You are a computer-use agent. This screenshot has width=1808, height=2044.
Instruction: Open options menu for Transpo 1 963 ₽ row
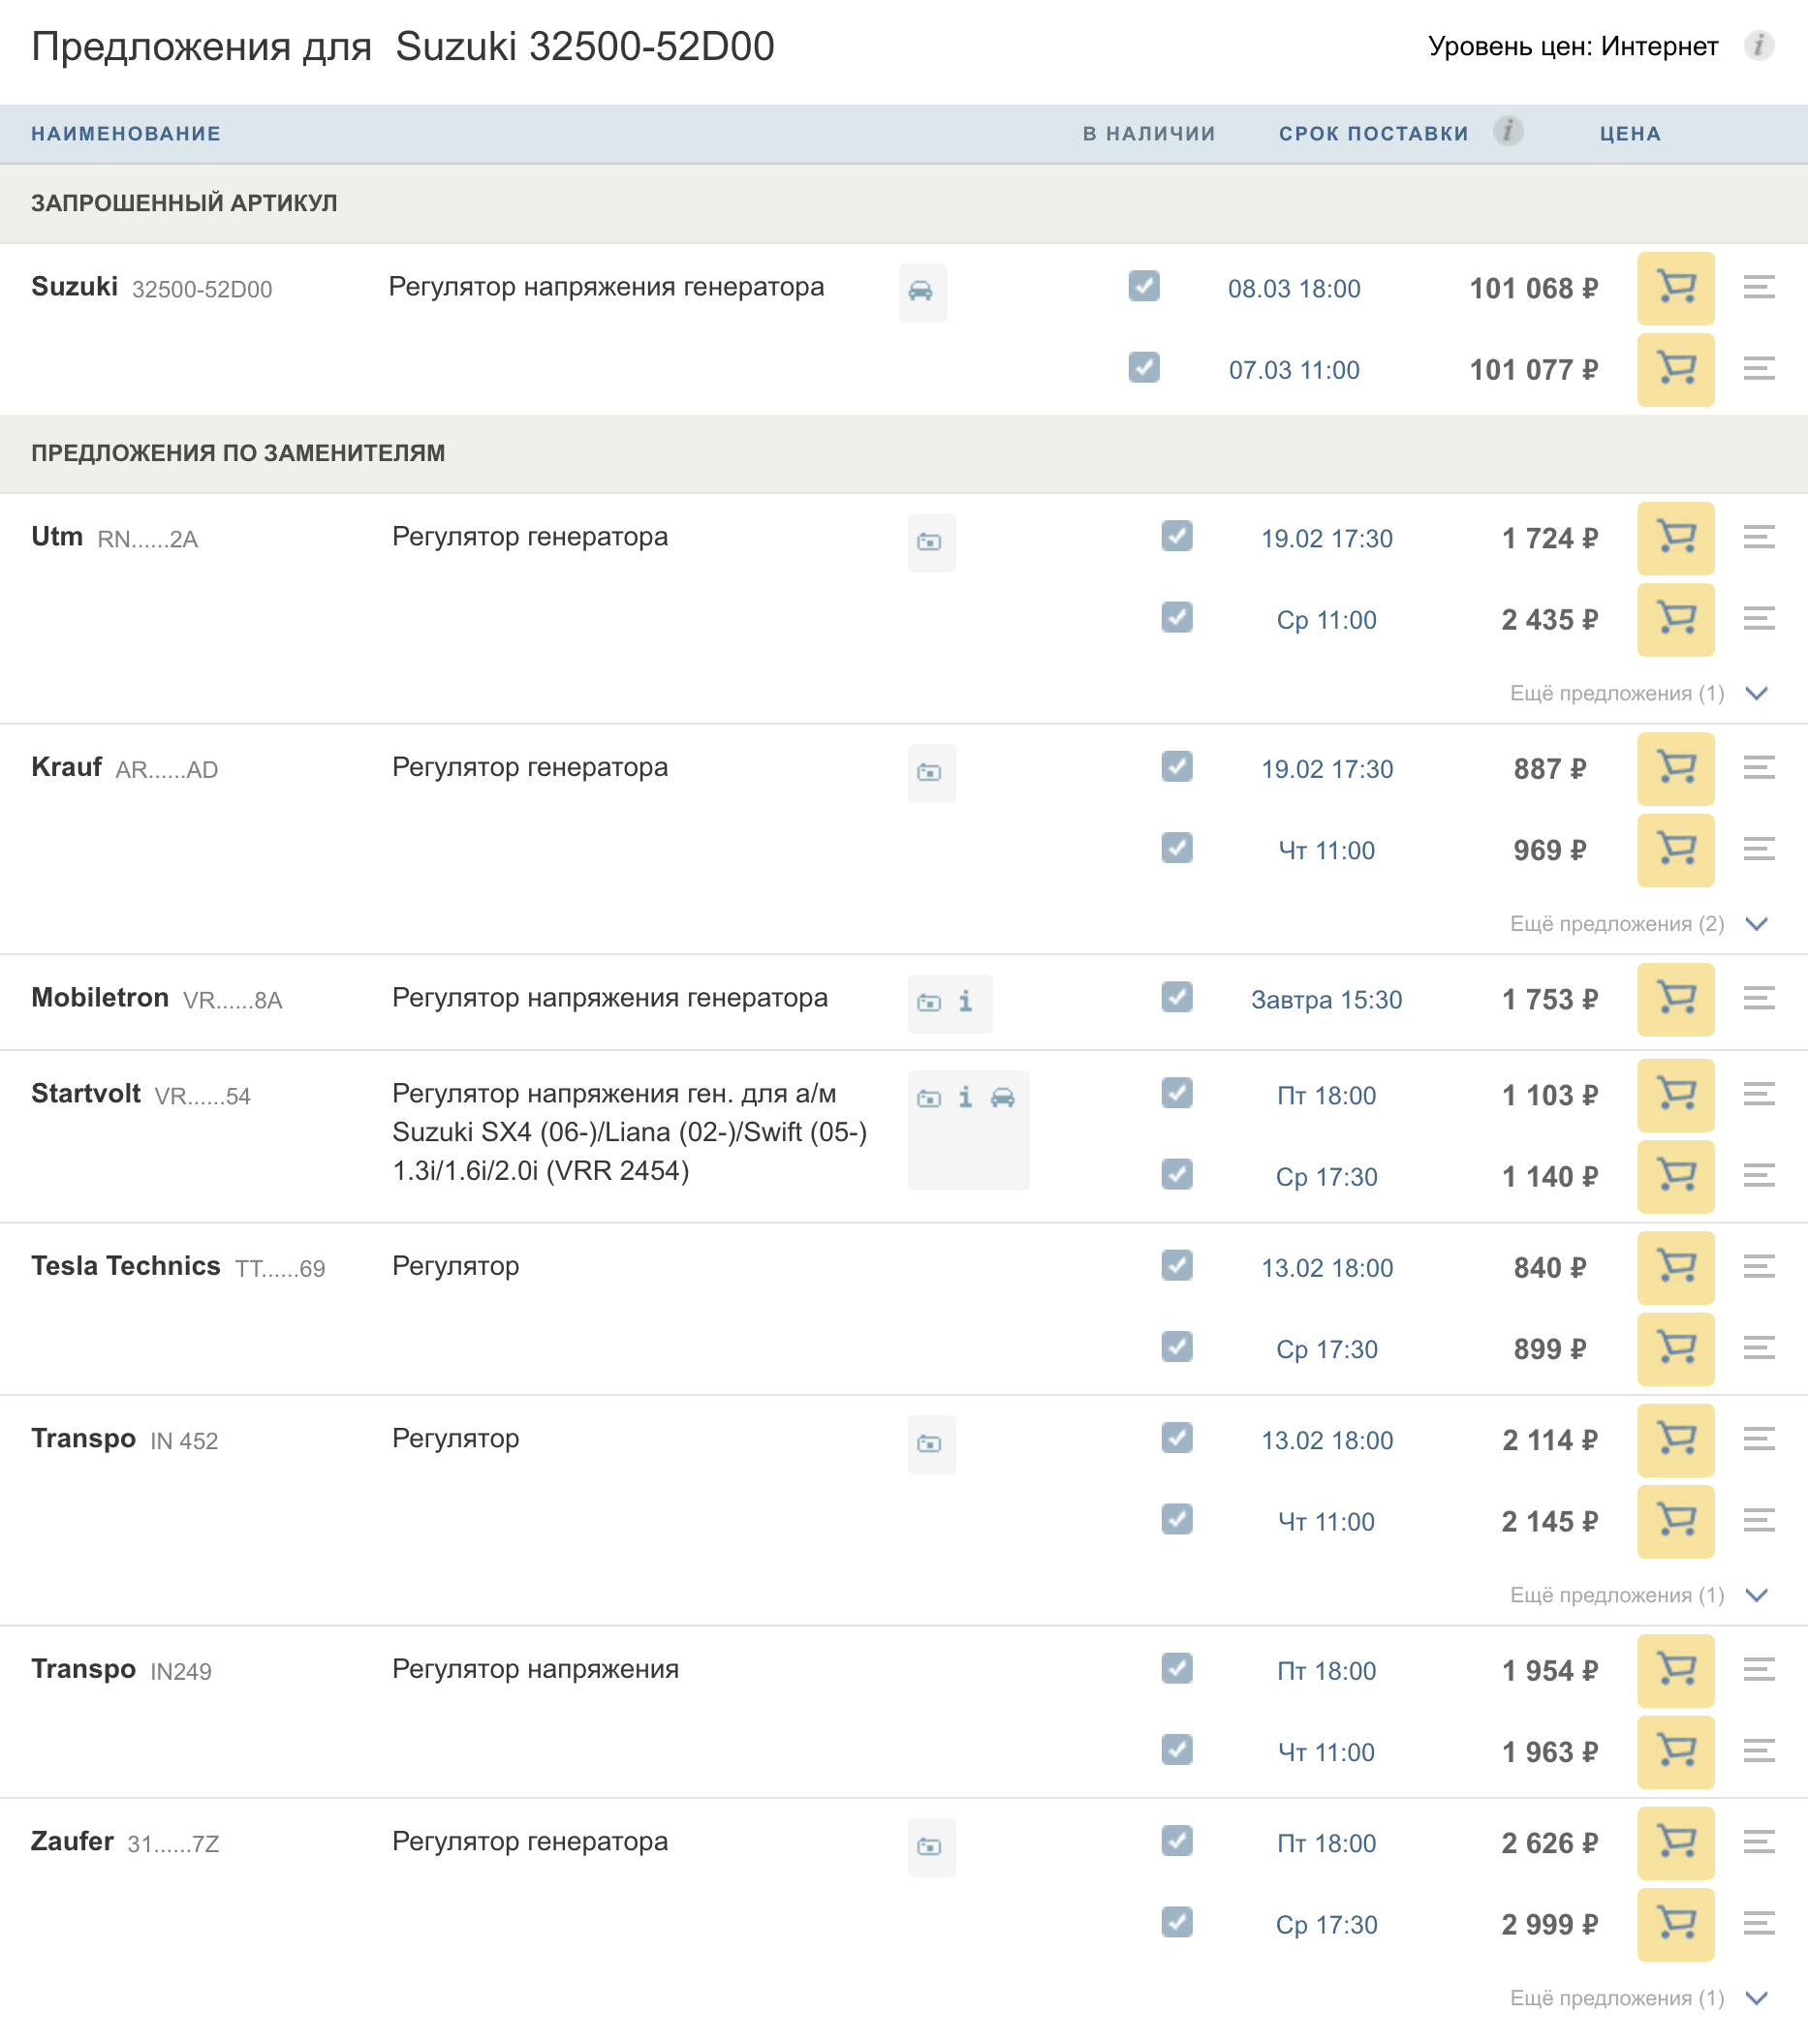[x=1758, y=1751]
